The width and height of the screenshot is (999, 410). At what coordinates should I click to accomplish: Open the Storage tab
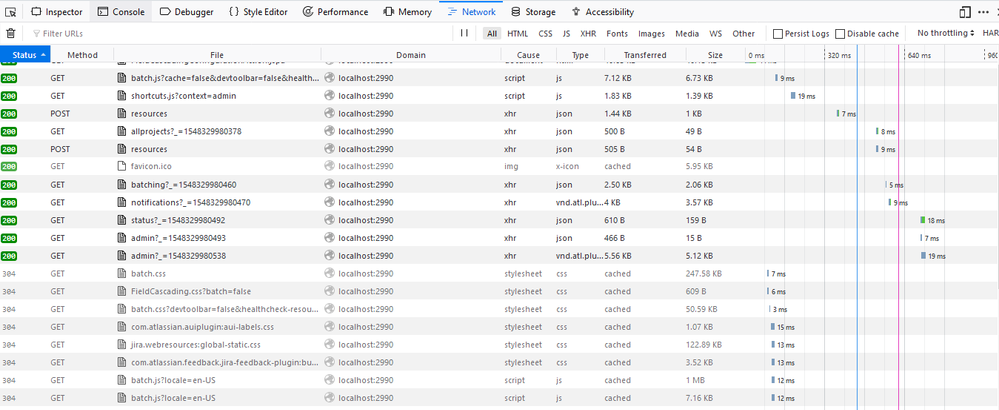(x=532, y=11)
